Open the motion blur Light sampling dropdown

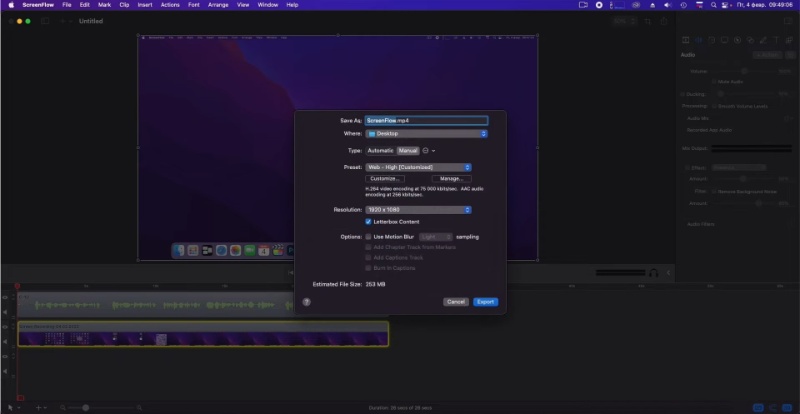436,237
